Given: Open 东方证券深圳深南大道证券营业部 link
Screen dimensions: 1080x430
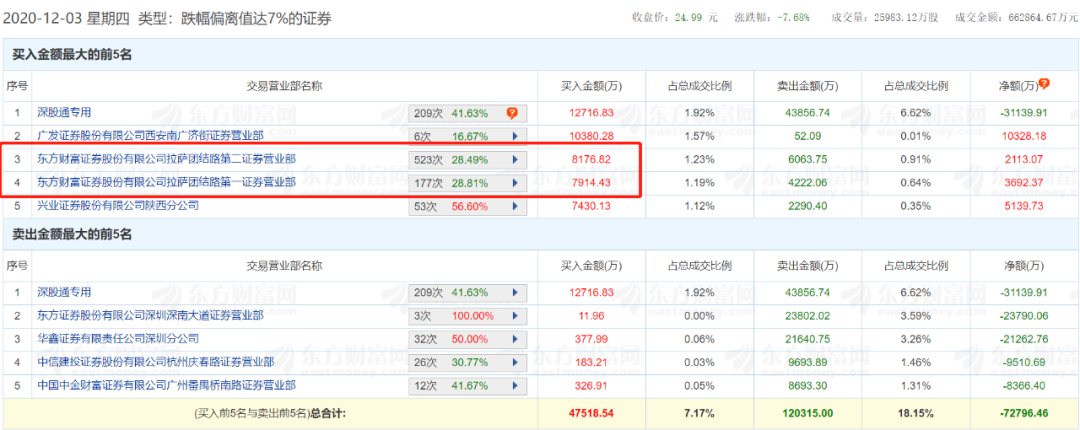Looking at the screenshot, I should coord(150,316).
